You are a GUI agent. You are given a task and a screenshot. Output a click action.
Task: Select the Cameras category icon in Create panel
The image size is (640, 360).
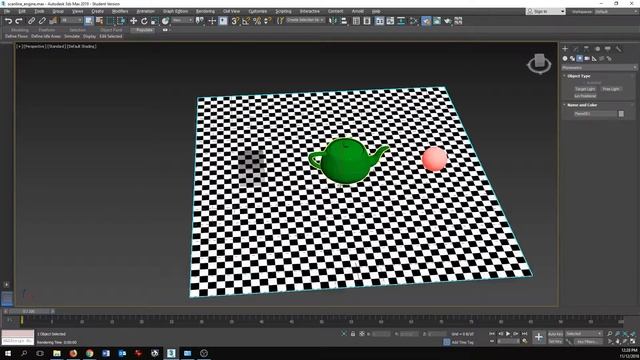[x=587, y=59]
